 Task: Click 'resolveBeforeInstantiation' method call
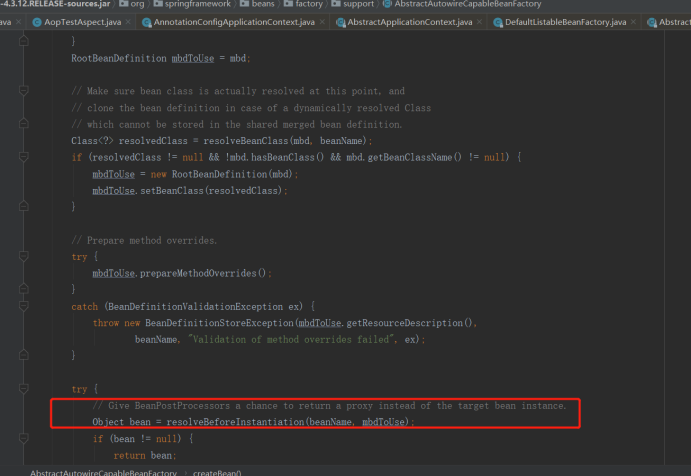coord(235,422)
